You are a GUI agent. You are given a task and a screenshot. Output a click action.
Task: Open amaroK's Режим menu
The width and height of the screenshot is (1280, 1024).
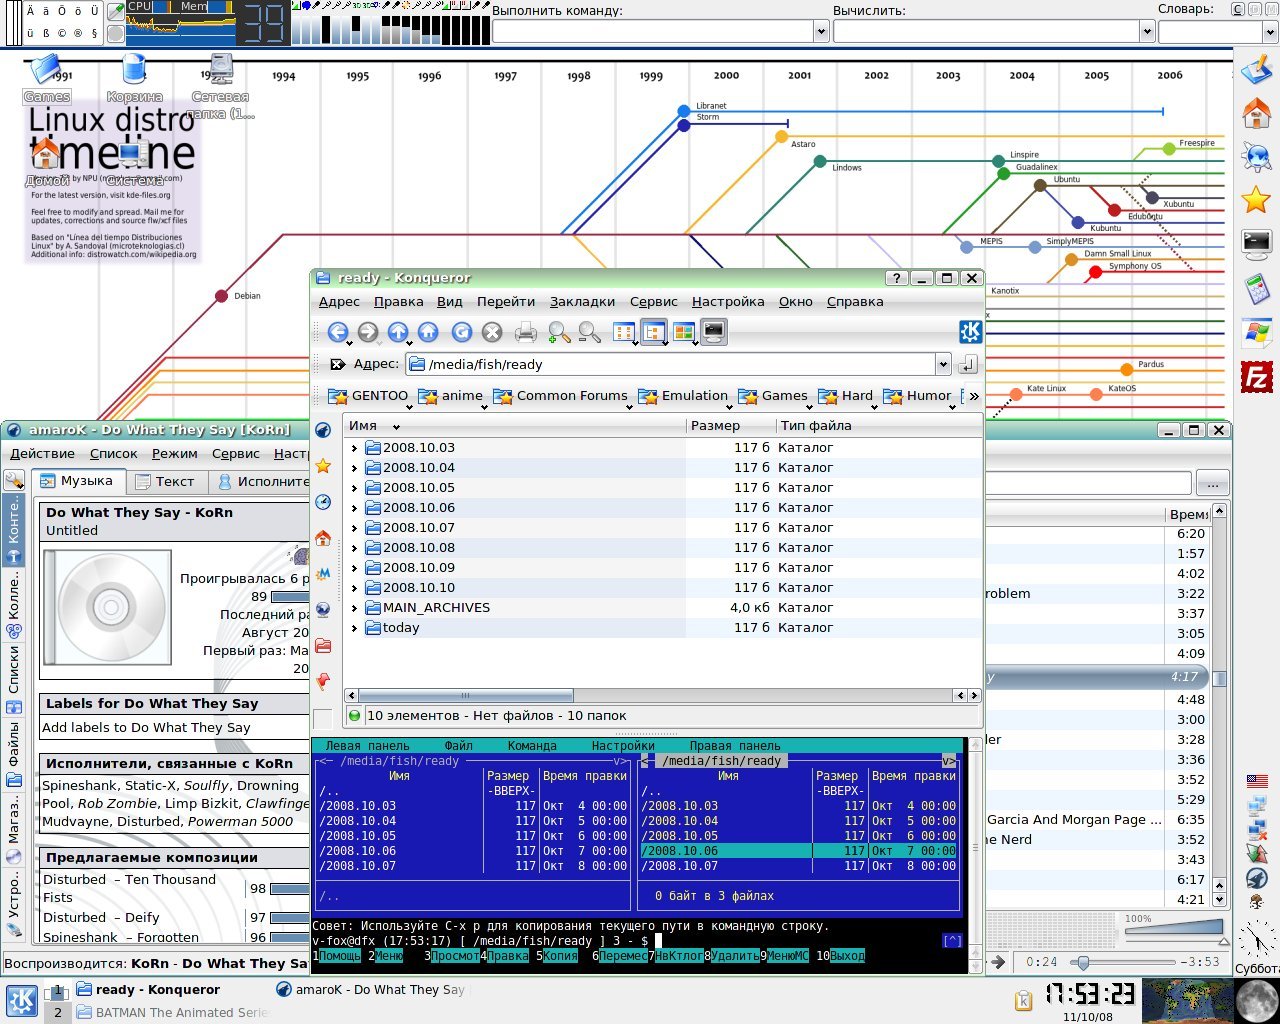click(x=175, y=453)
